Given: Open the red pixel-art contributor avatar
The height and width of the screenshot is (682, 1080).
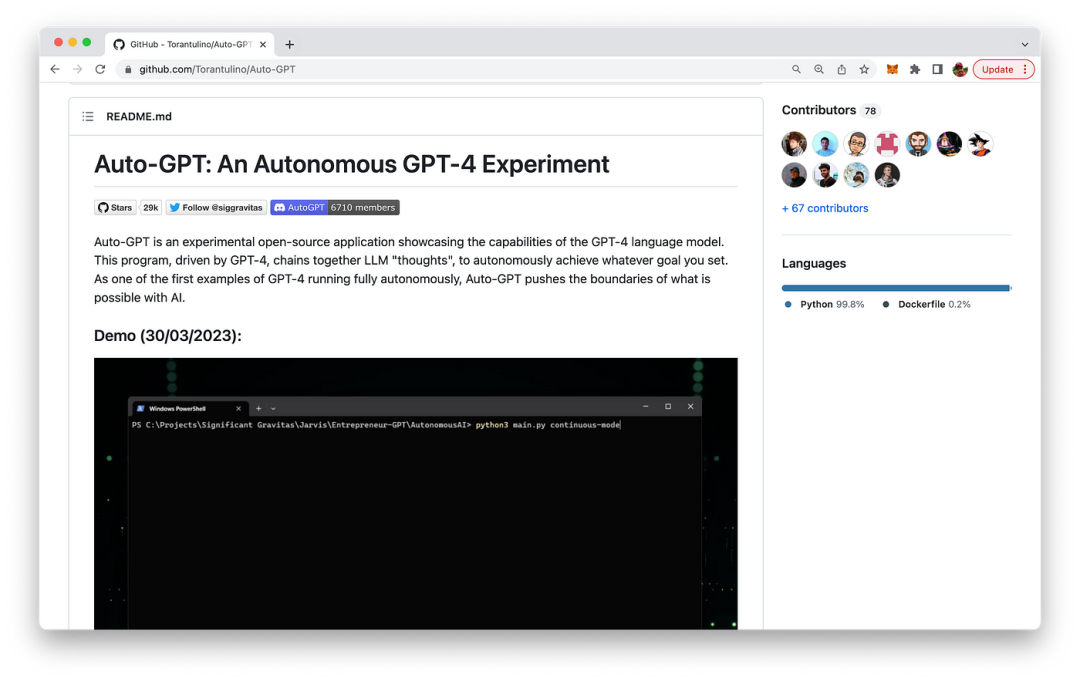Looking at the screenshot, I should click(887, 144).
